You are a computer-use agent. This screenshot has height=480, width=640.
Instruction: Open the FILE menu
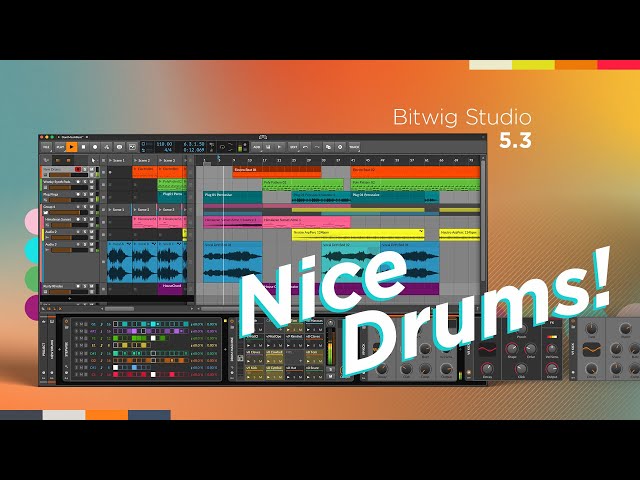point(46,147)
